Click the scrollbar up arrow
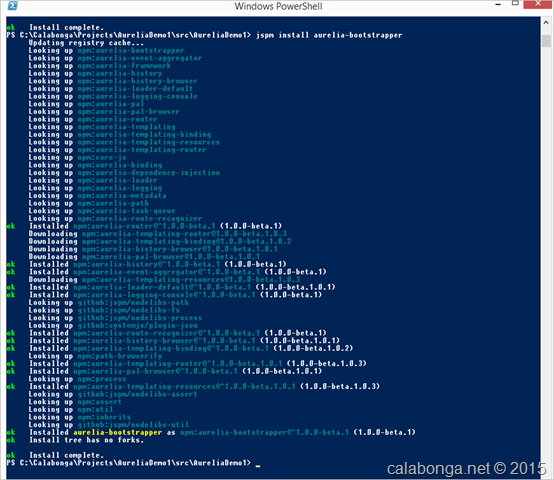This screenshot has height=480, width=554. [x=546, y=23]
